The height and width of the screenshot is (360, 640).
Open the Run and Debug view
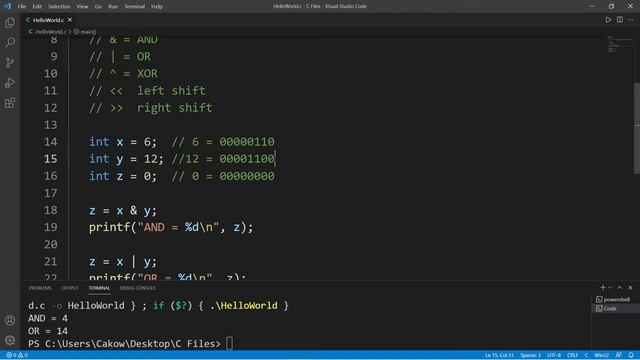pos(10,82)
